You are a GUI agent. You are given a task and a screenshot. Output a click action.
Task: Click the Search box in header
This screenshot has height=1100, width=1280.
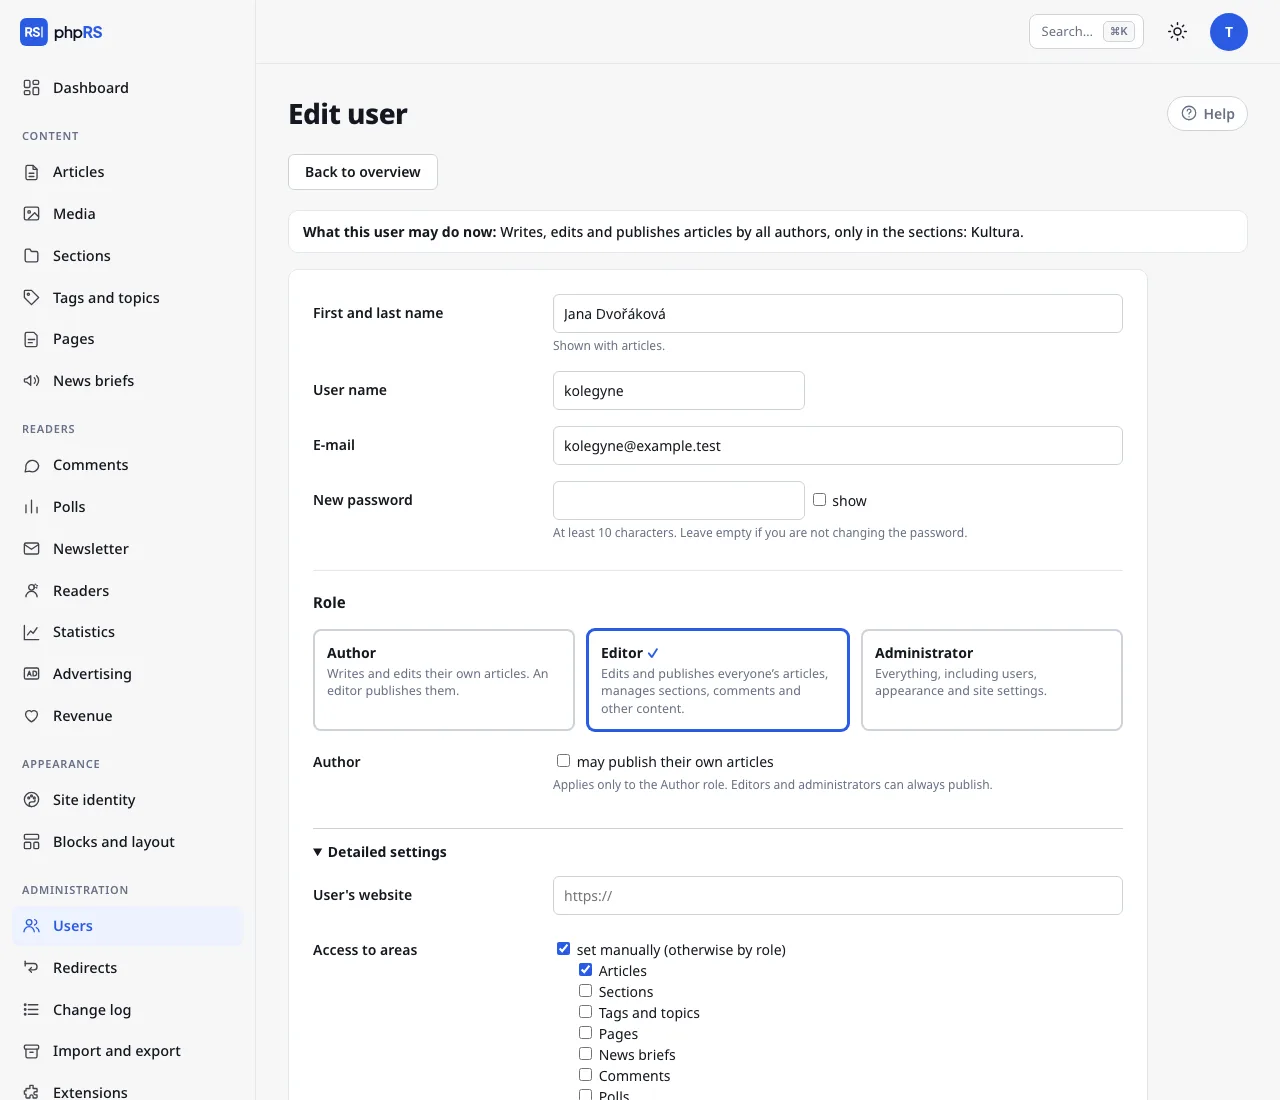pyautogui.click(x=1086, y=32)
